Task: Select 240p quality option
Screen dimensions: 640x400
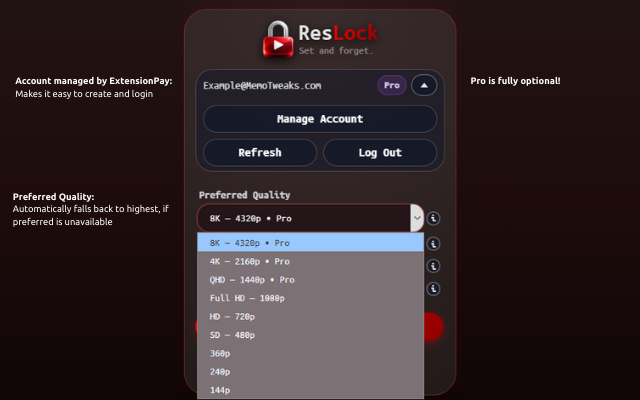Action: [x=311, y=371]
